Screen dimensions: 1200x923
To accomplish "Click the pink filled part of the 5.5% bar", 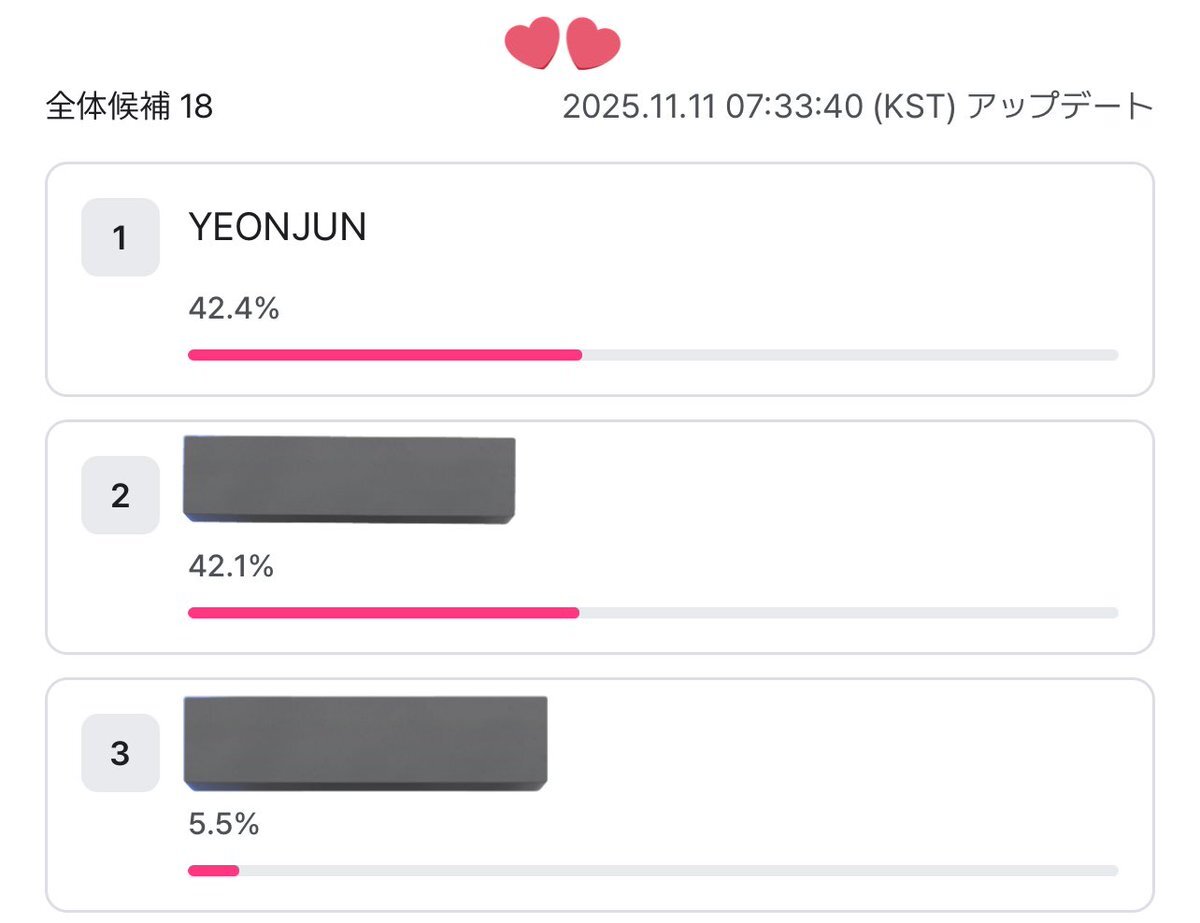I will click(213, 871).
